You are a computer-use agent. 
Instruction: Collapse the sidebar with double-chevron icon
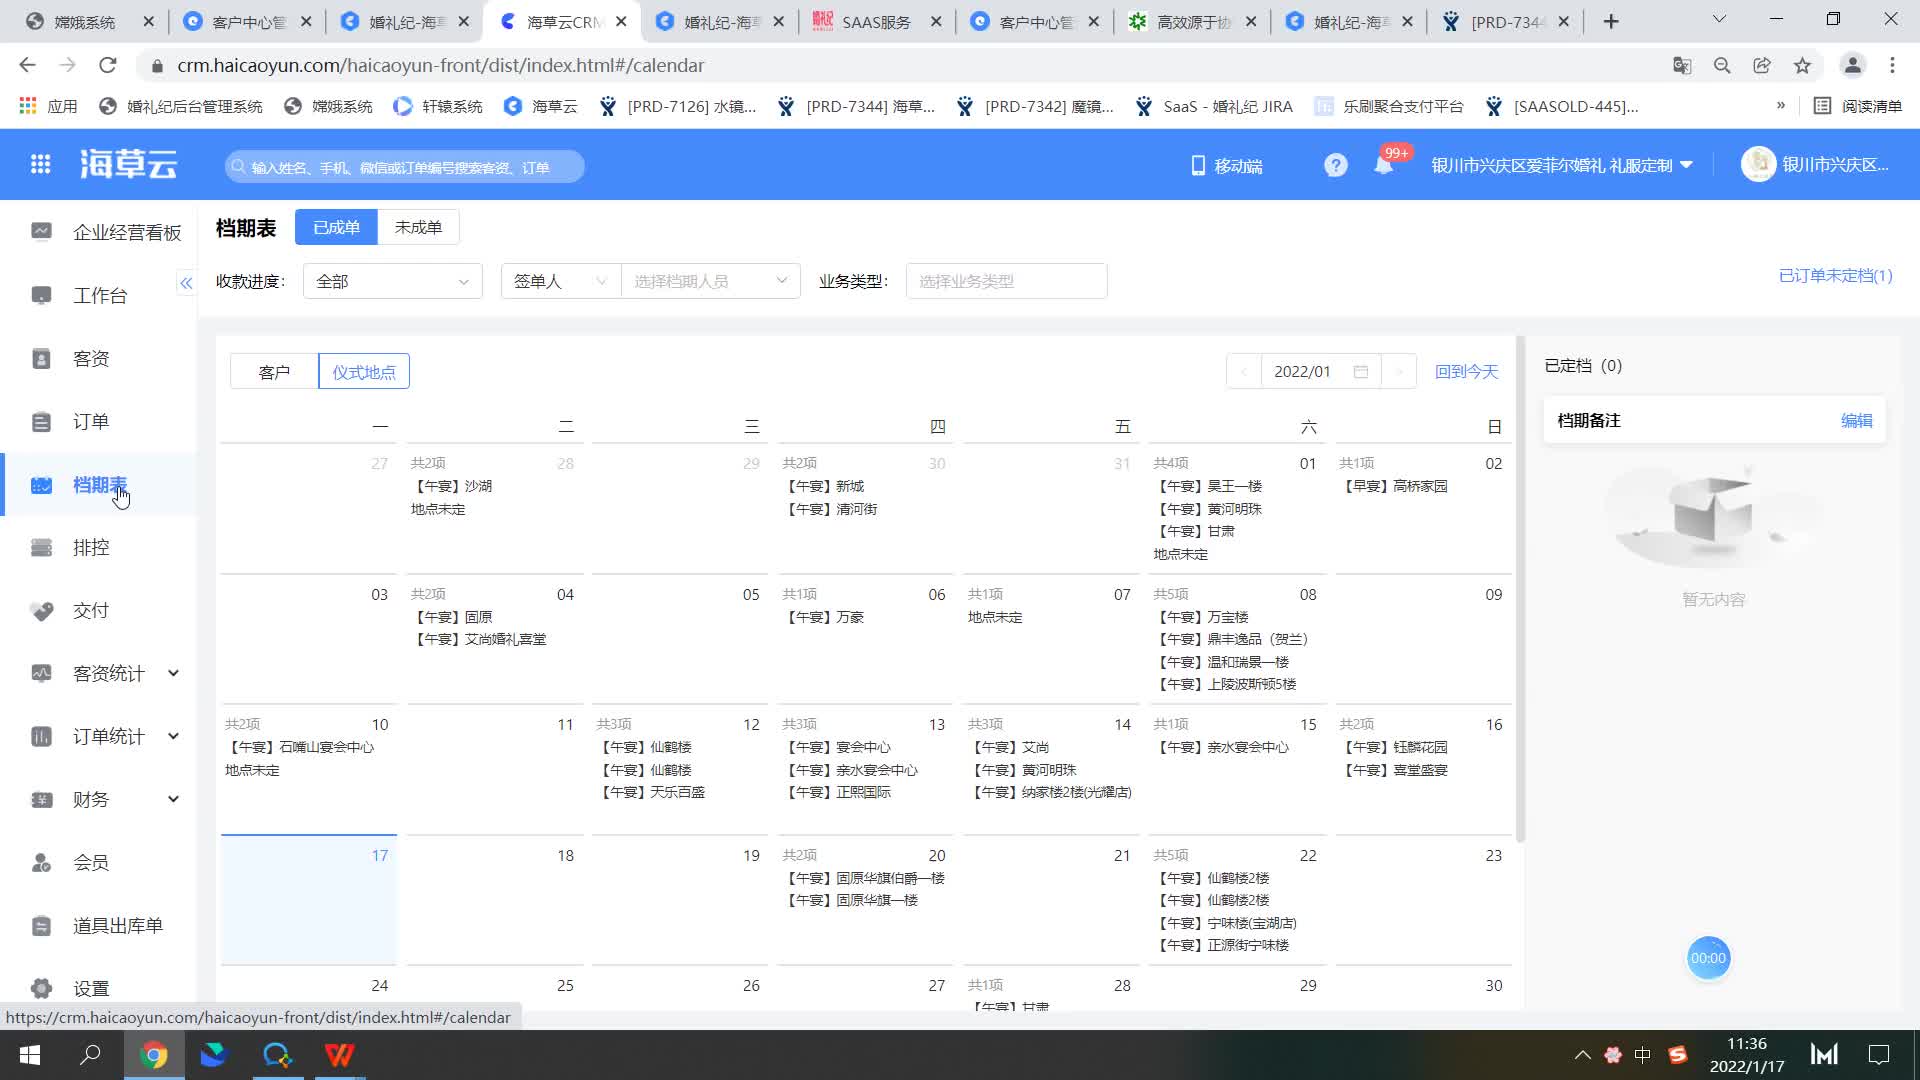[x=186, y=284]
